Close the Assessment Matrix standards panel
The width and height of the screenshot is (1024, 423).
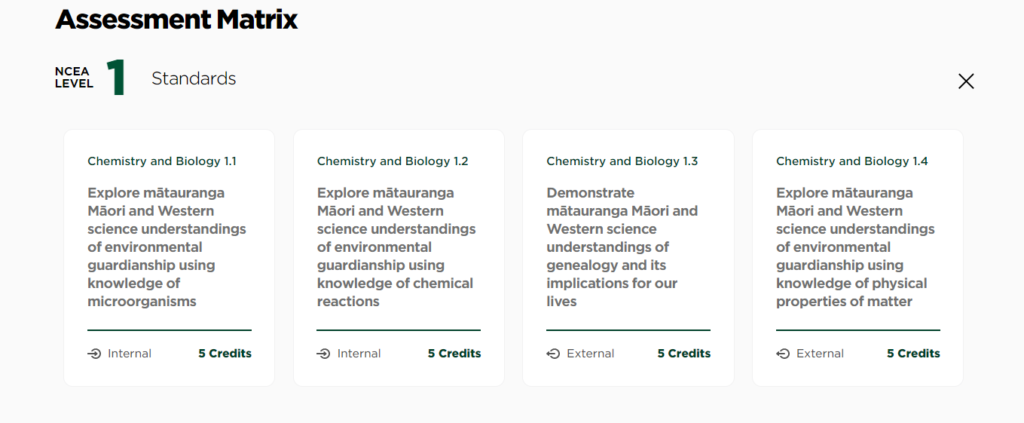click(965, 81)
